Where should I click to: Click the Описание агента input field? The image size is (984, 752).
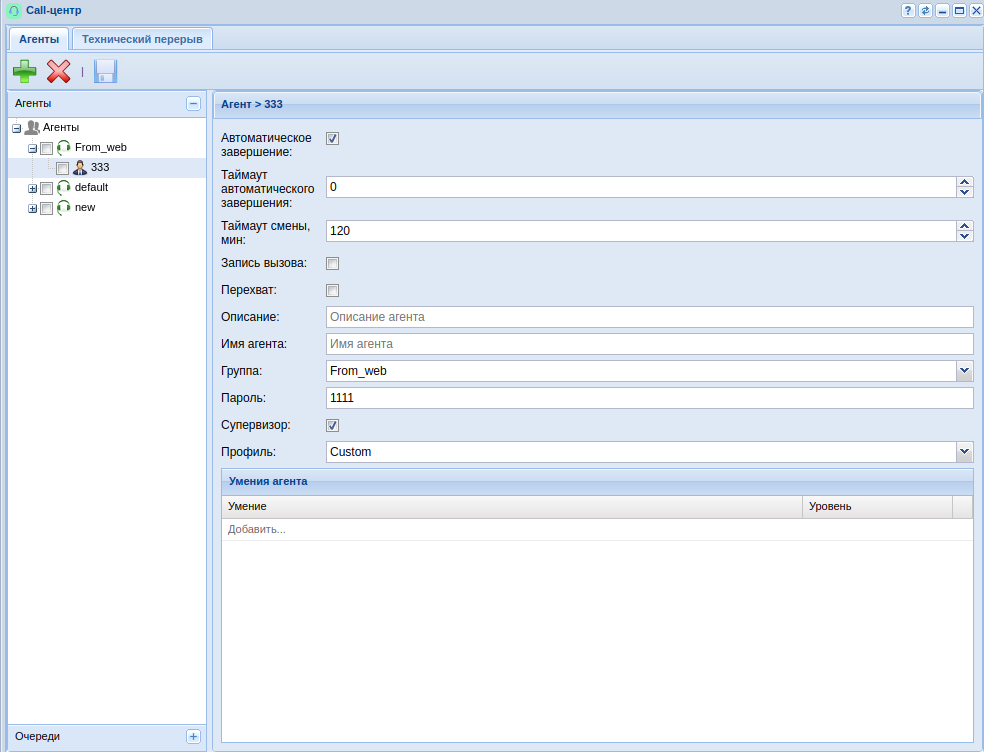tap(650, 317)
